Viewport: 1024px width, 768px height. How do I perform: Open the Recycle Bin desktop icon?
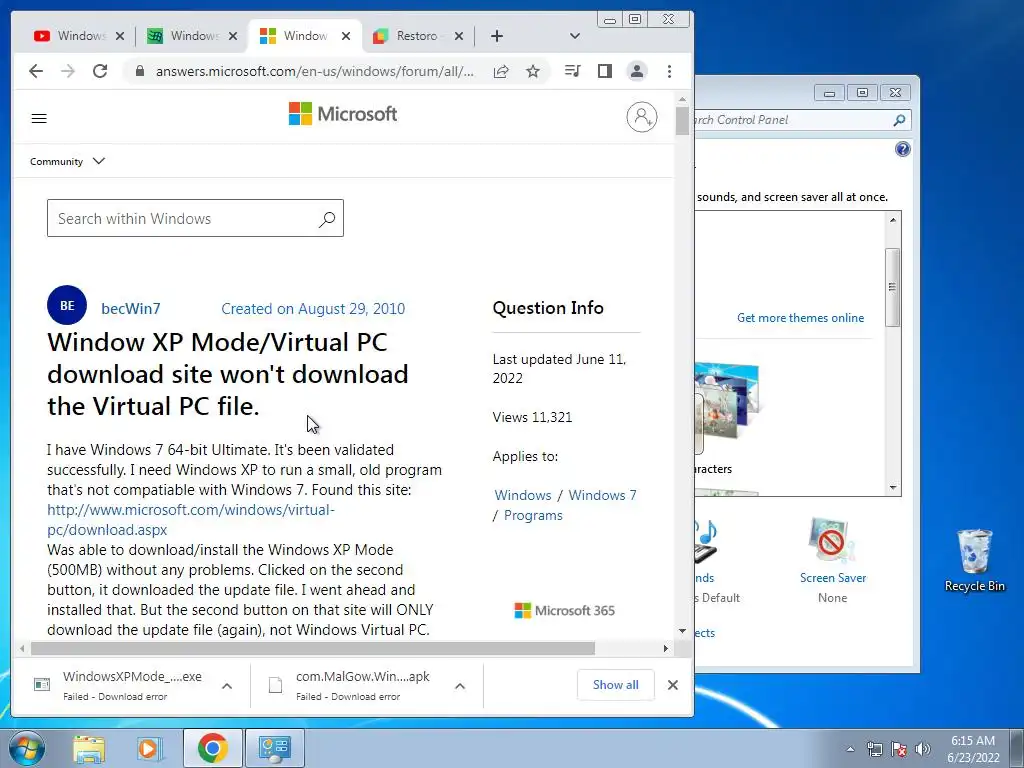point(974,560)
